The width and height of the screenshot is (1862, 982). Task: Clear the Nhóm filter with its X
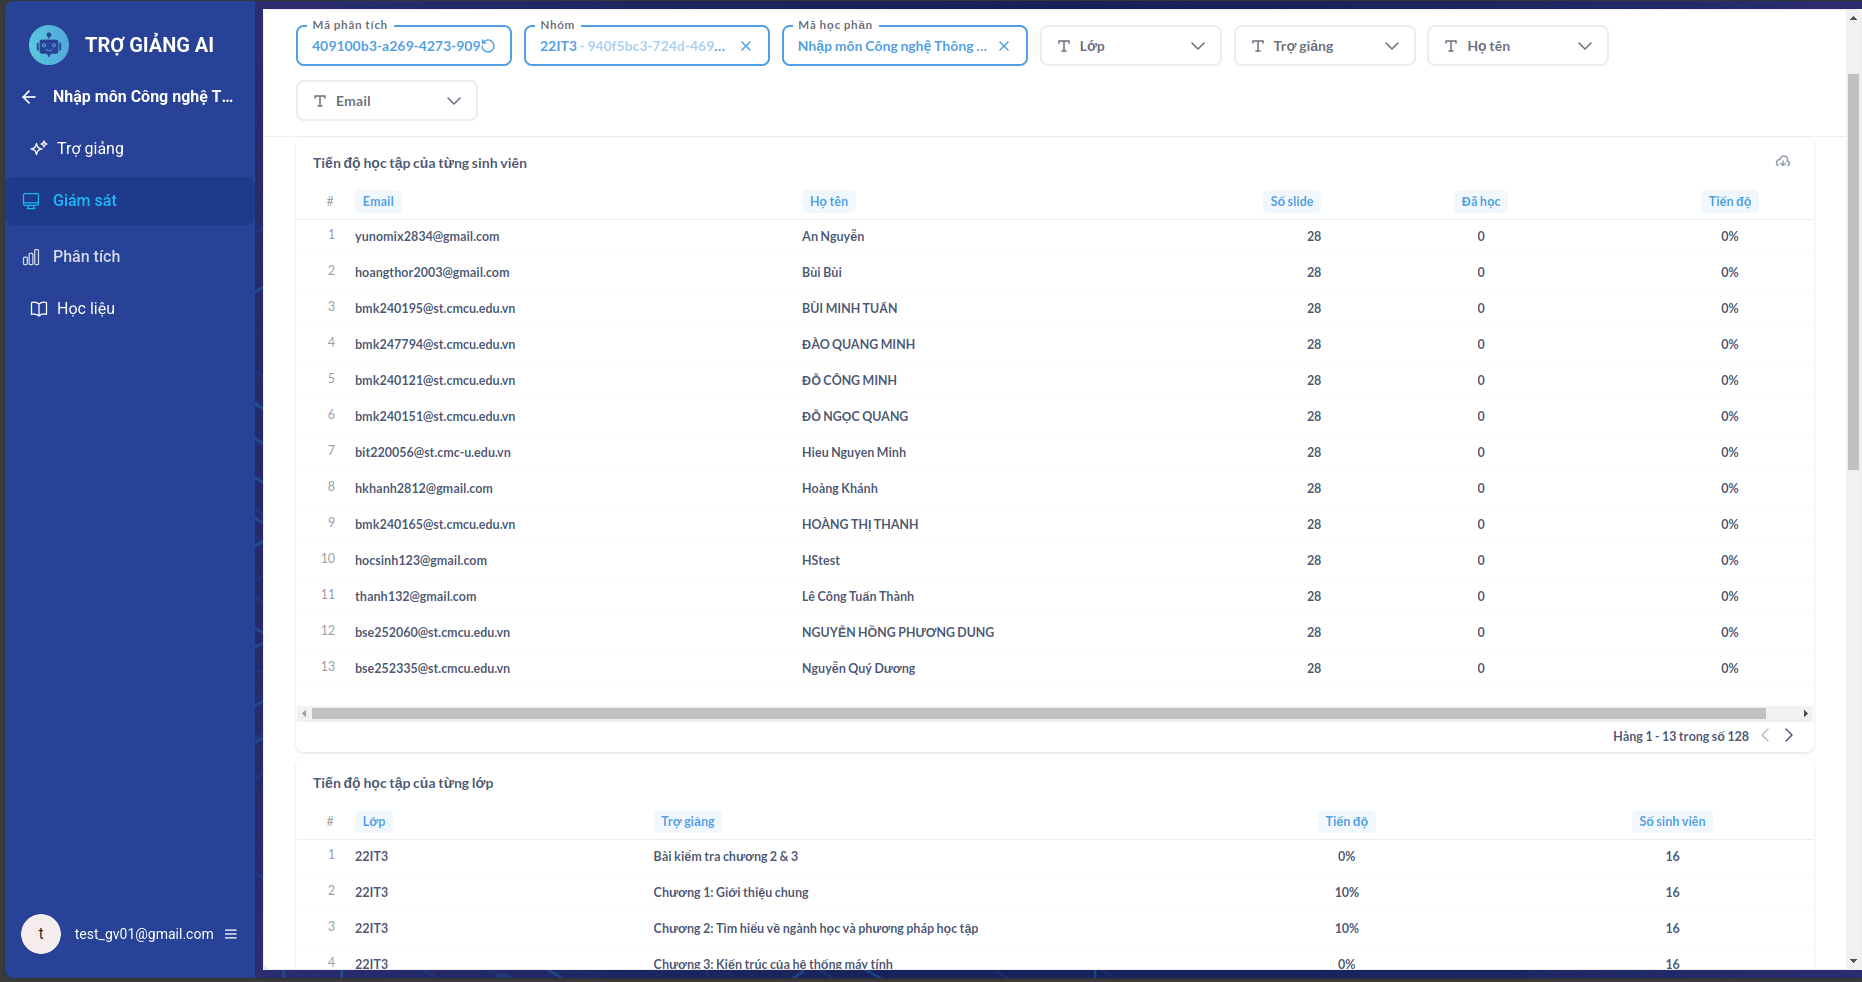(x=746, y=46)
